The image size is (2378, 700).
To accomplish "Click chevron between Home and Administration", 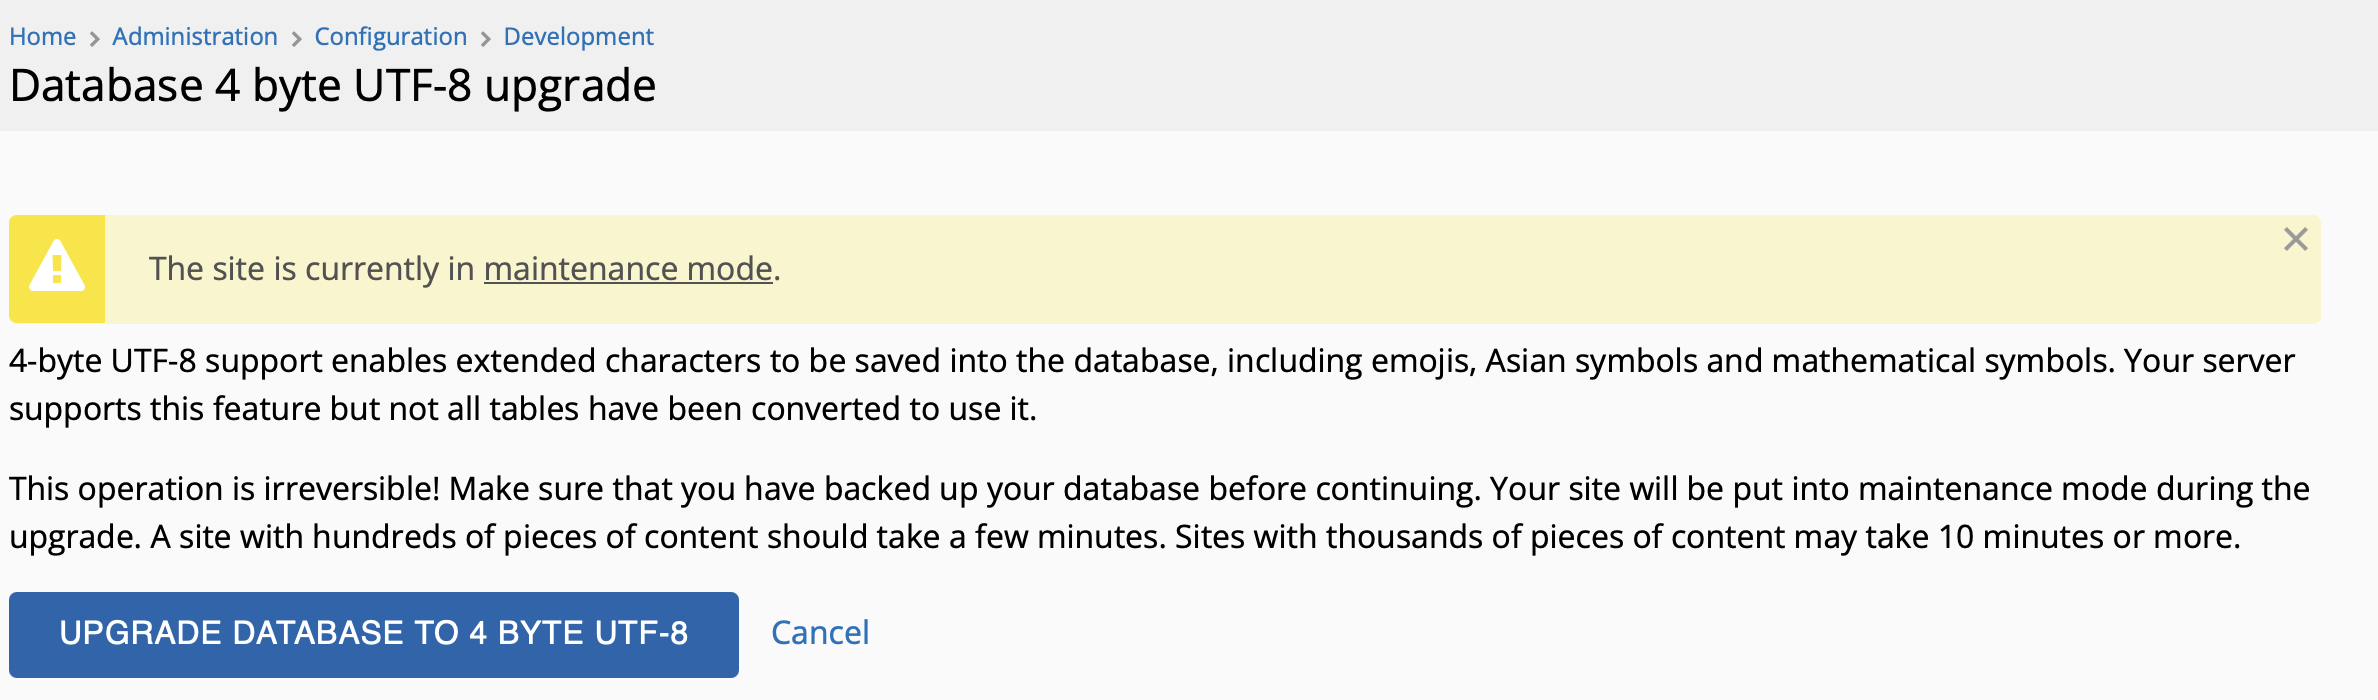I will (x=94, y=39).
